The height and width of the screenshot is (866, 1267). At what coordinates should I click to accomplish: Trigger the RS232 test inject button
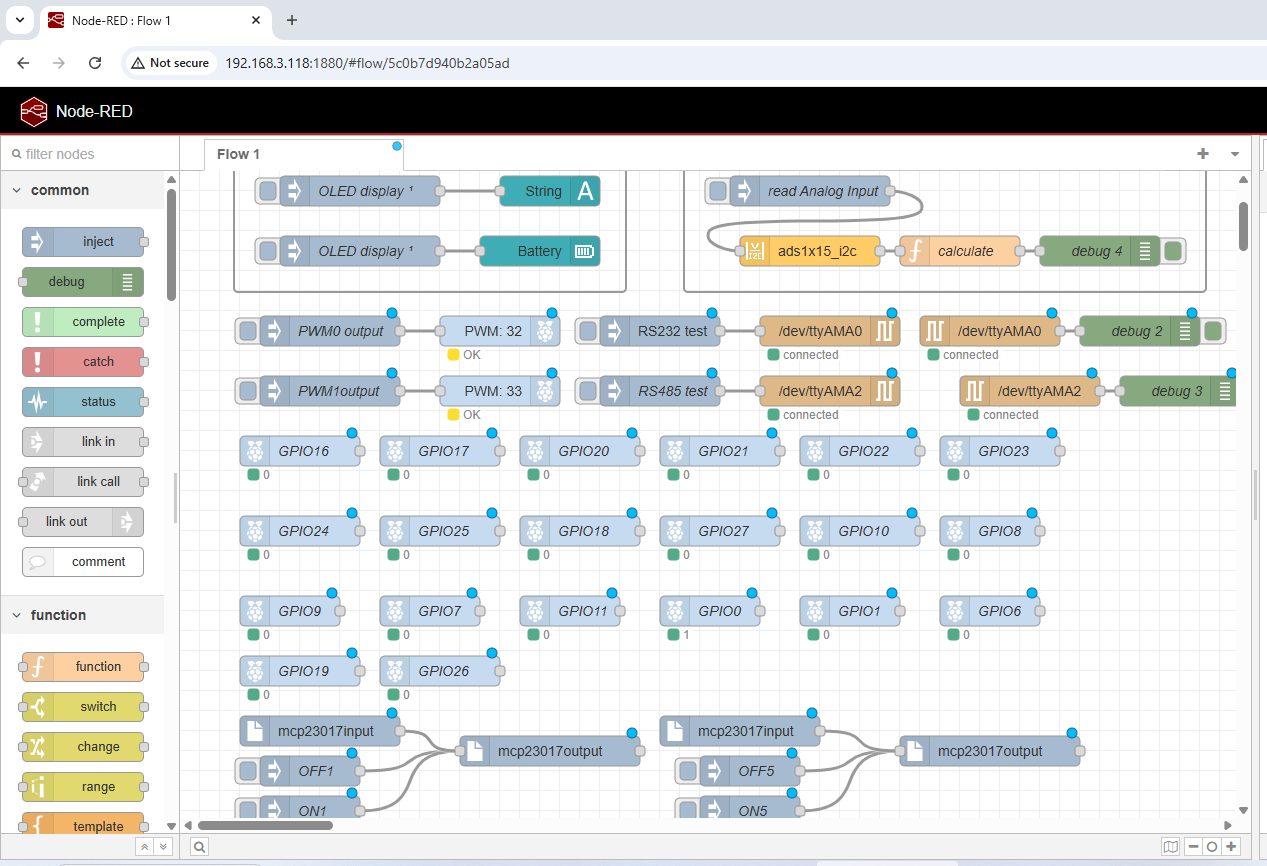pyautogui.click(x=588, y=331)
